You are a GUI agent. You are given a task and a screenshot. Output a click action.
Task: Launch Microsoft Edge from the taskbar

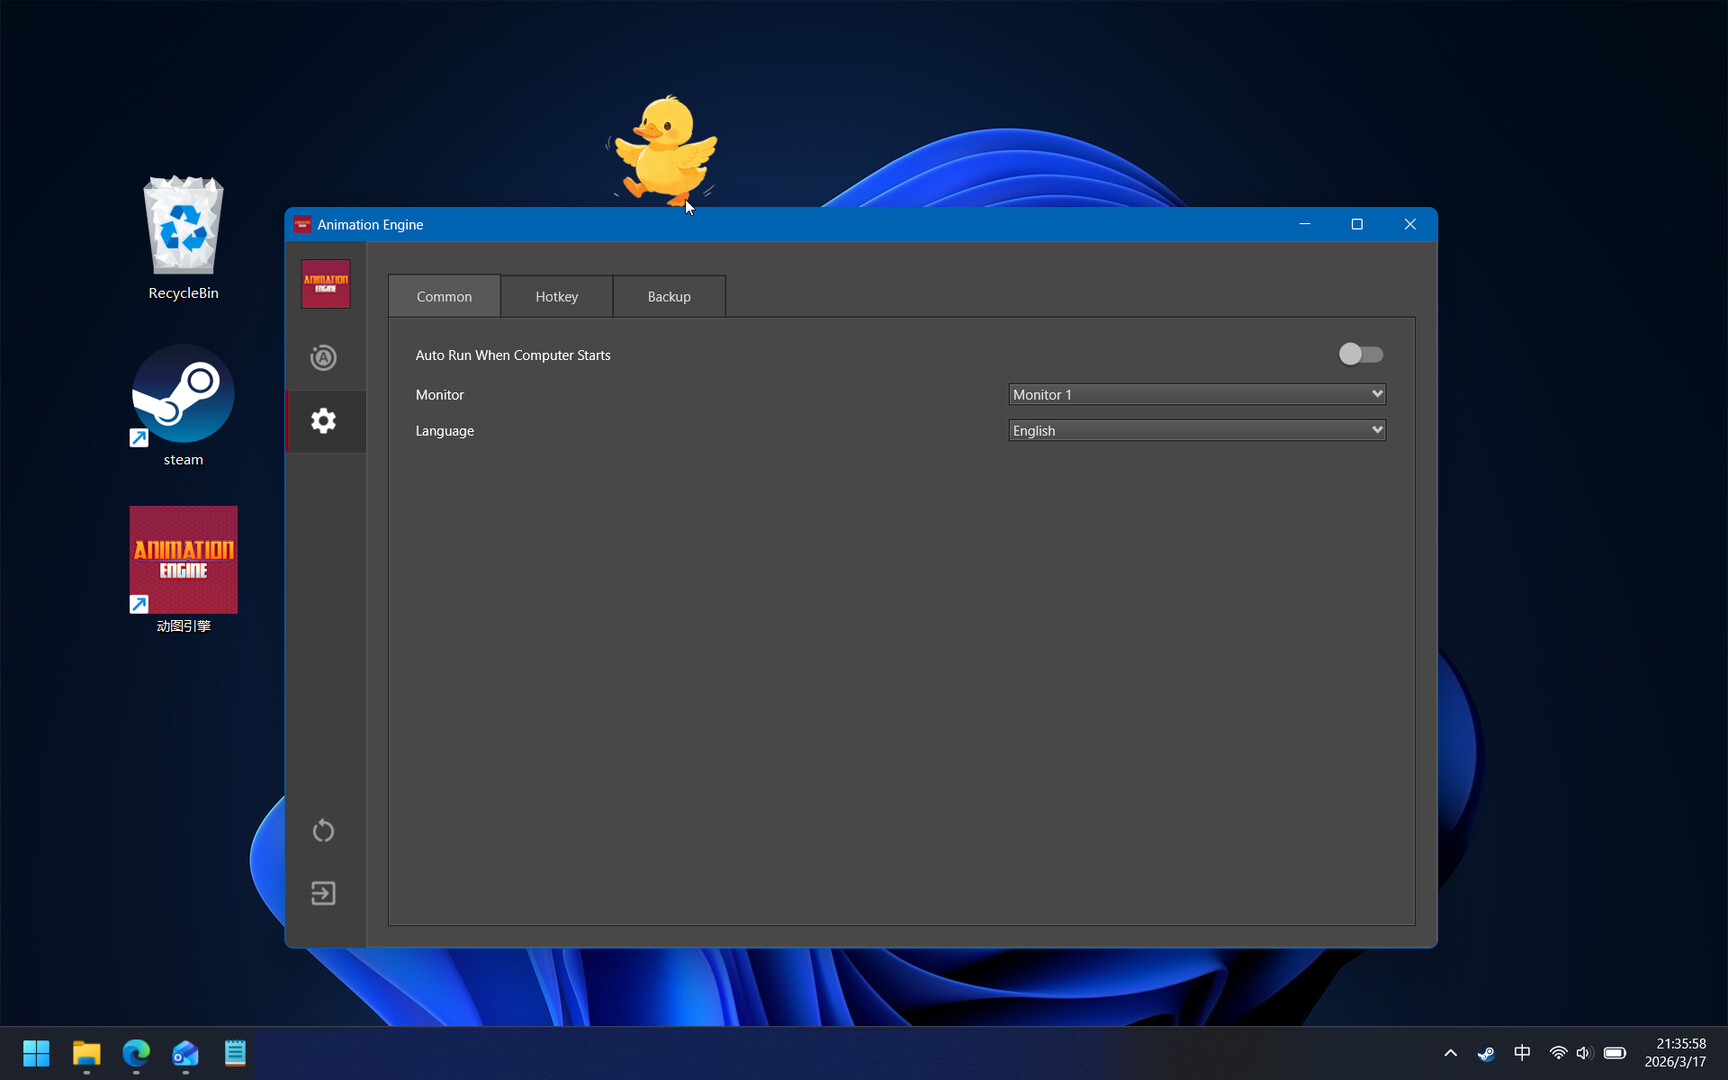136,1053
